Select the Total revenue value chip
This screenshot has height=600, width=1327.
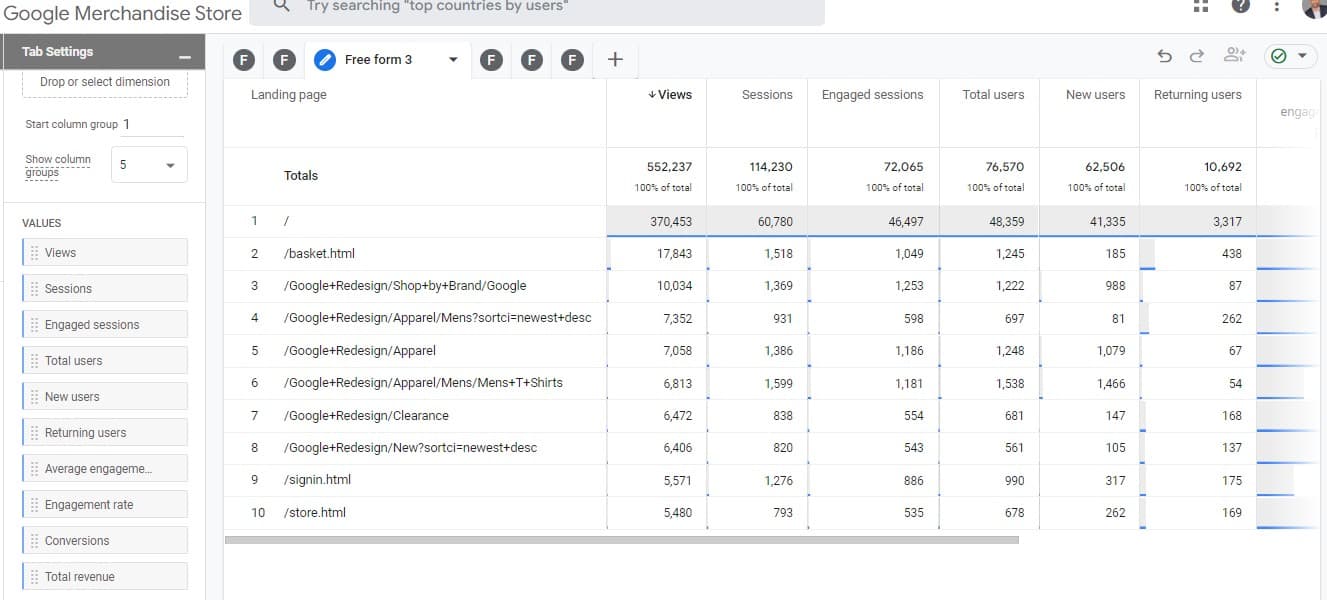(105, 577)
